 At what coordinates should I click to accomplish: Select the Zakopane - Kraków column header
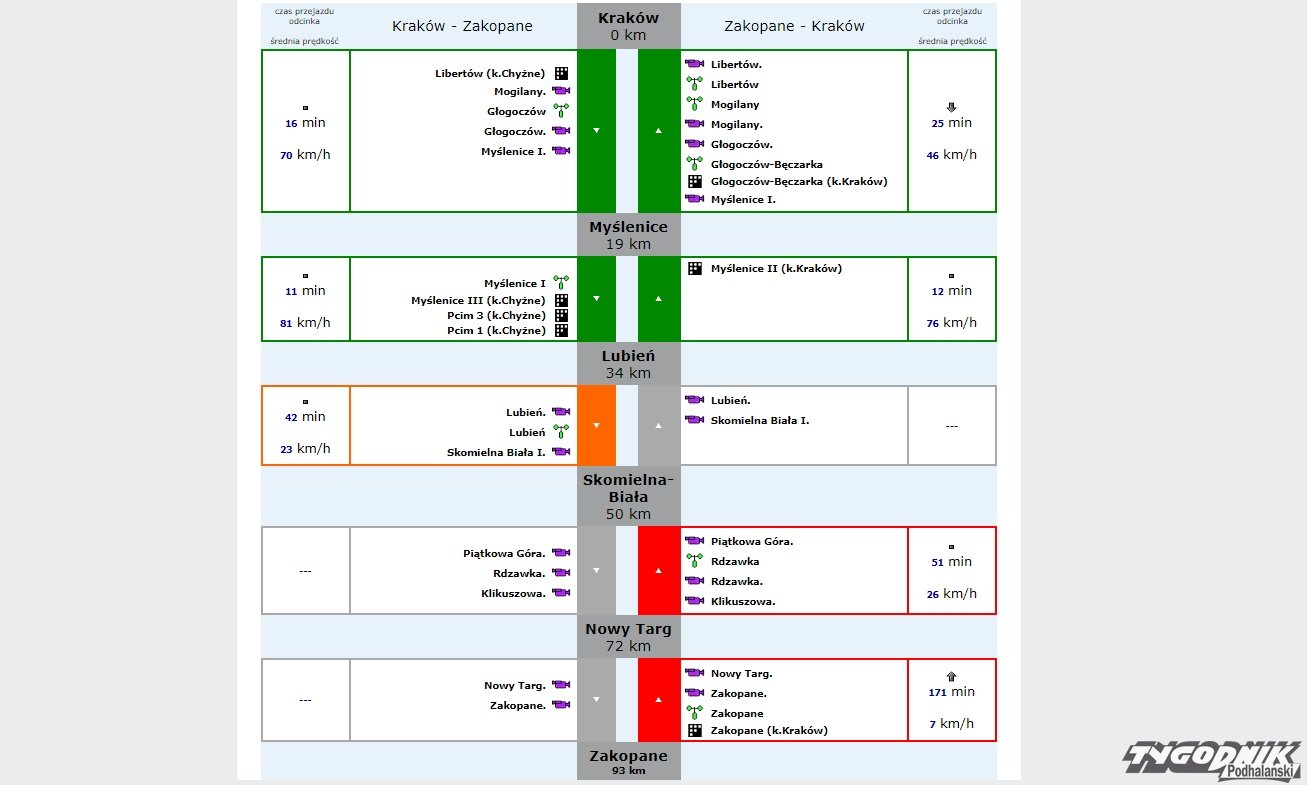pos(794,26)
